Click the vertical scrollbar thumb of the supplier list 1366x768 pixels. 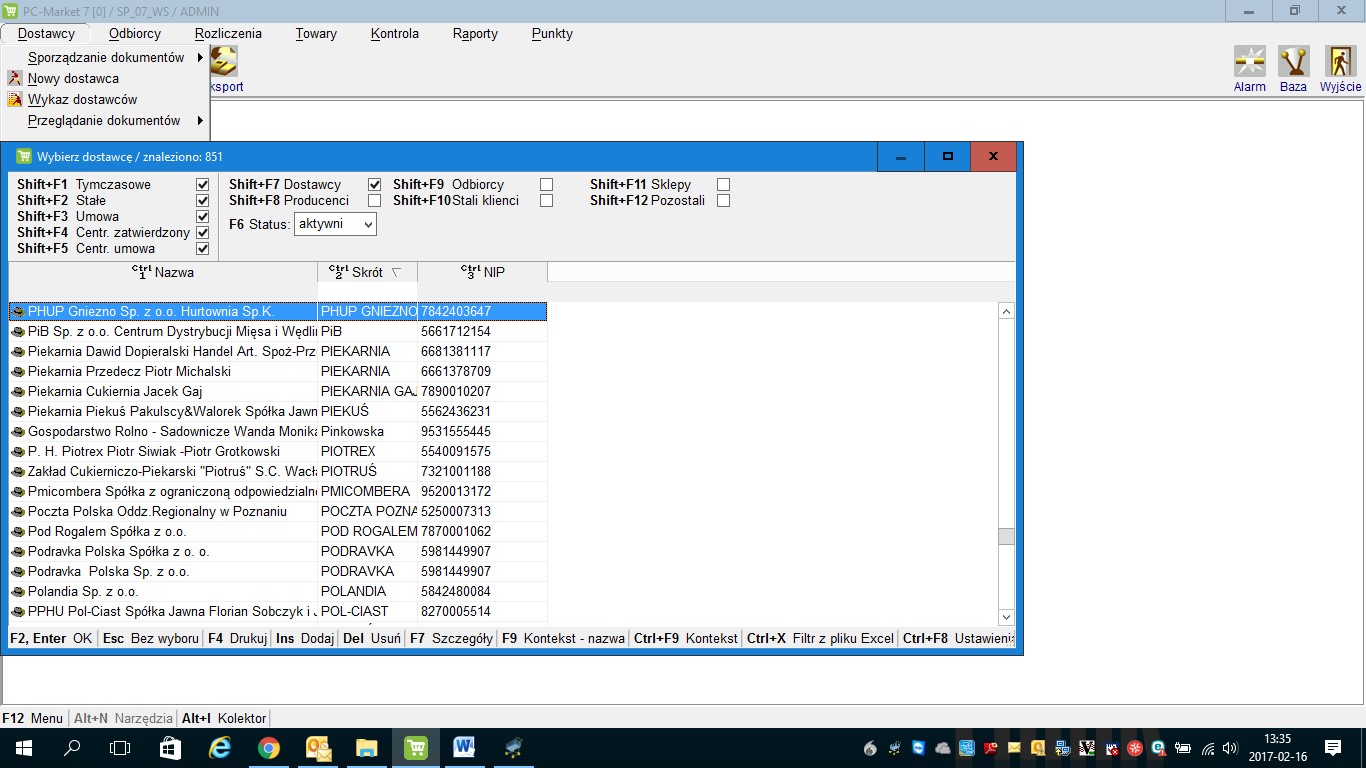point(1006,536)
